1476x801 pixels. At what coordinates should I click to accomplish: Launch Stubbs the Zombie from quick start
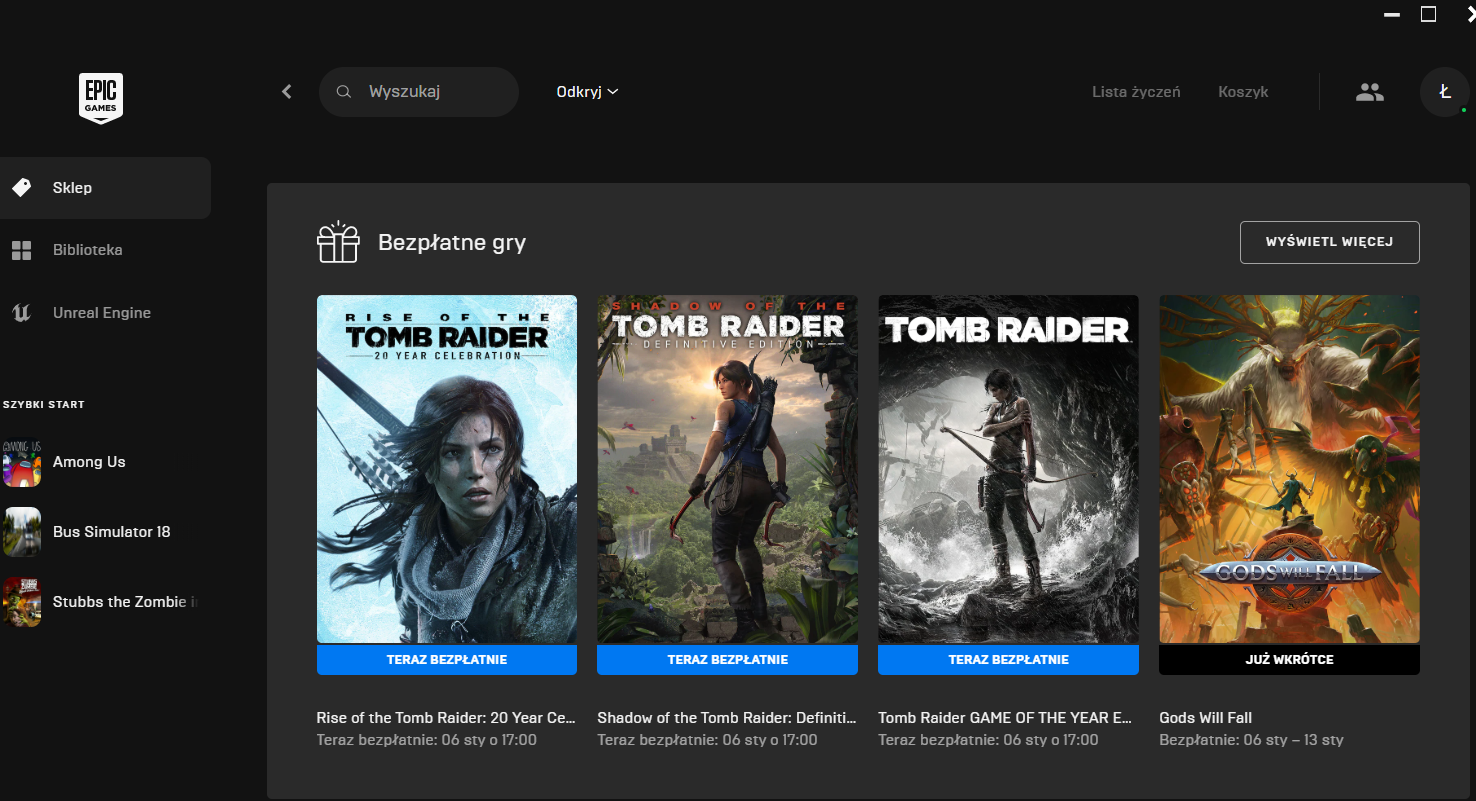pyautogui.click(x=119, y=602)
